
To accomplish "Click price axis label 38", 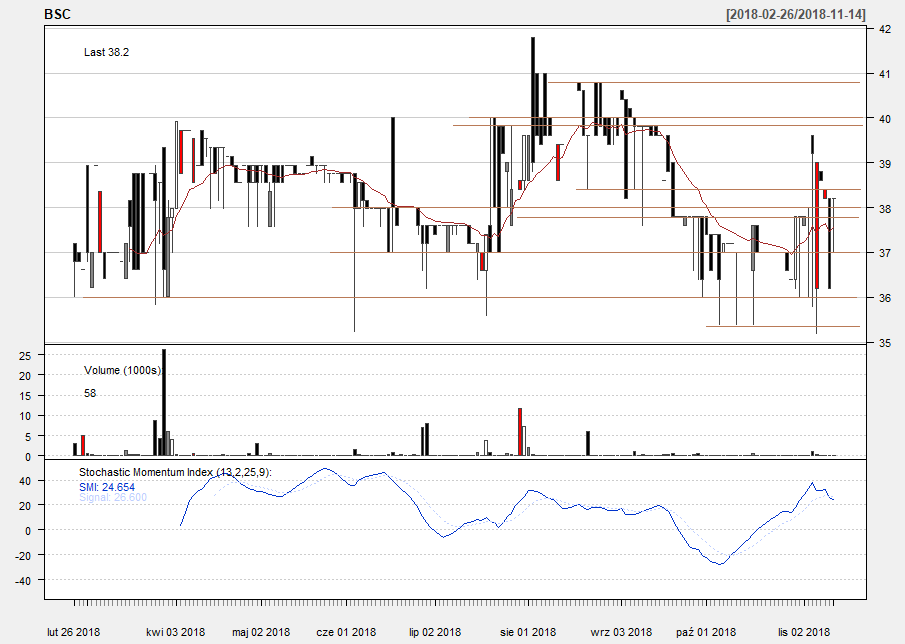I will (x=884, y=208).
